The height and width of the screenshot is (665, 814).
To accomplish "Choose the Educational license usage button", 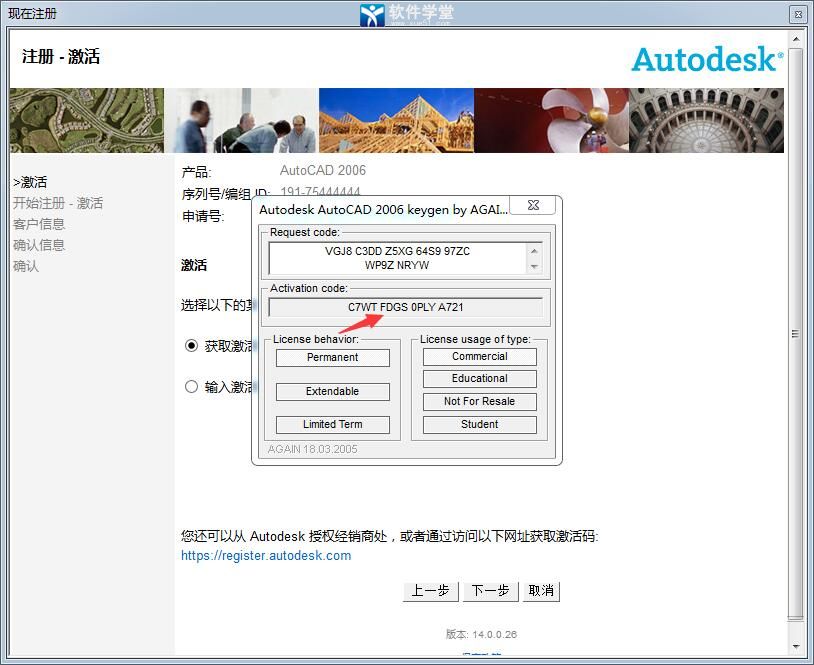I will (x=480, y=379).
